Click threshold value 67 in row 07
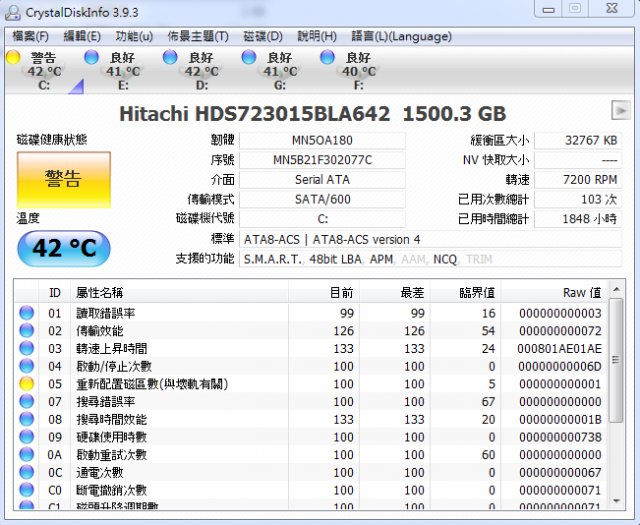The image size is (640, 525). coord(488,402)
